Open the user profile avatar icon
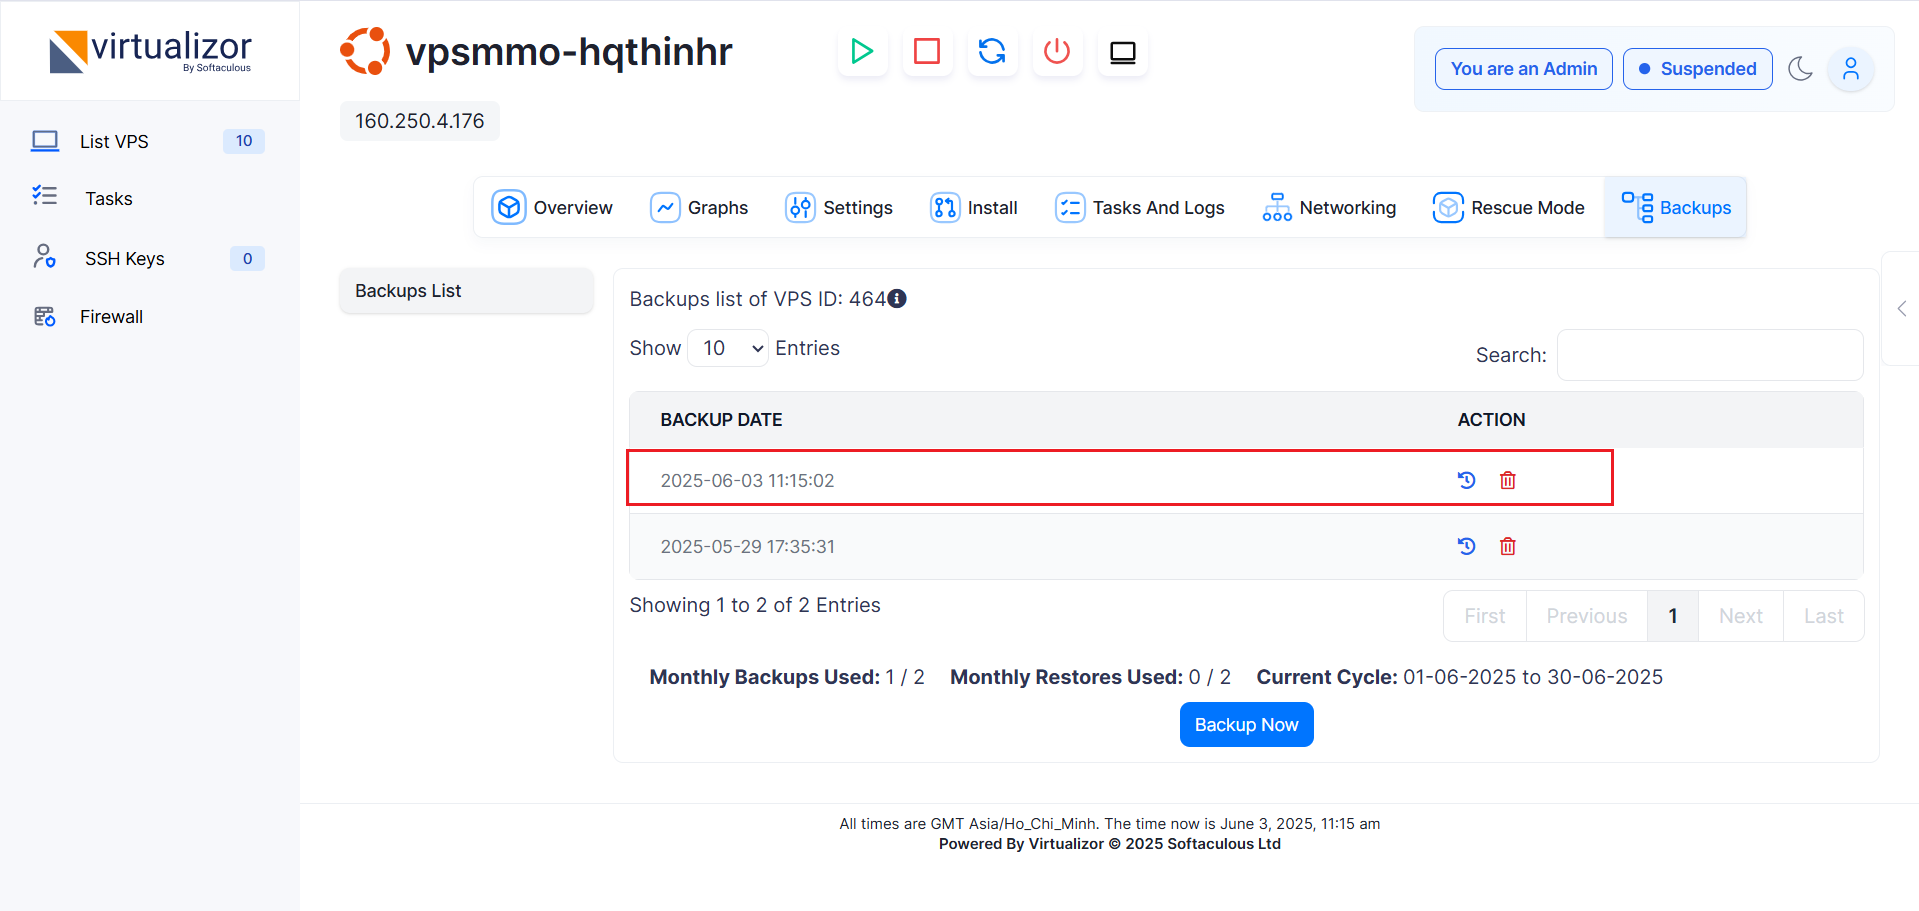The image size is (1919, 911). coord(1850,69)
